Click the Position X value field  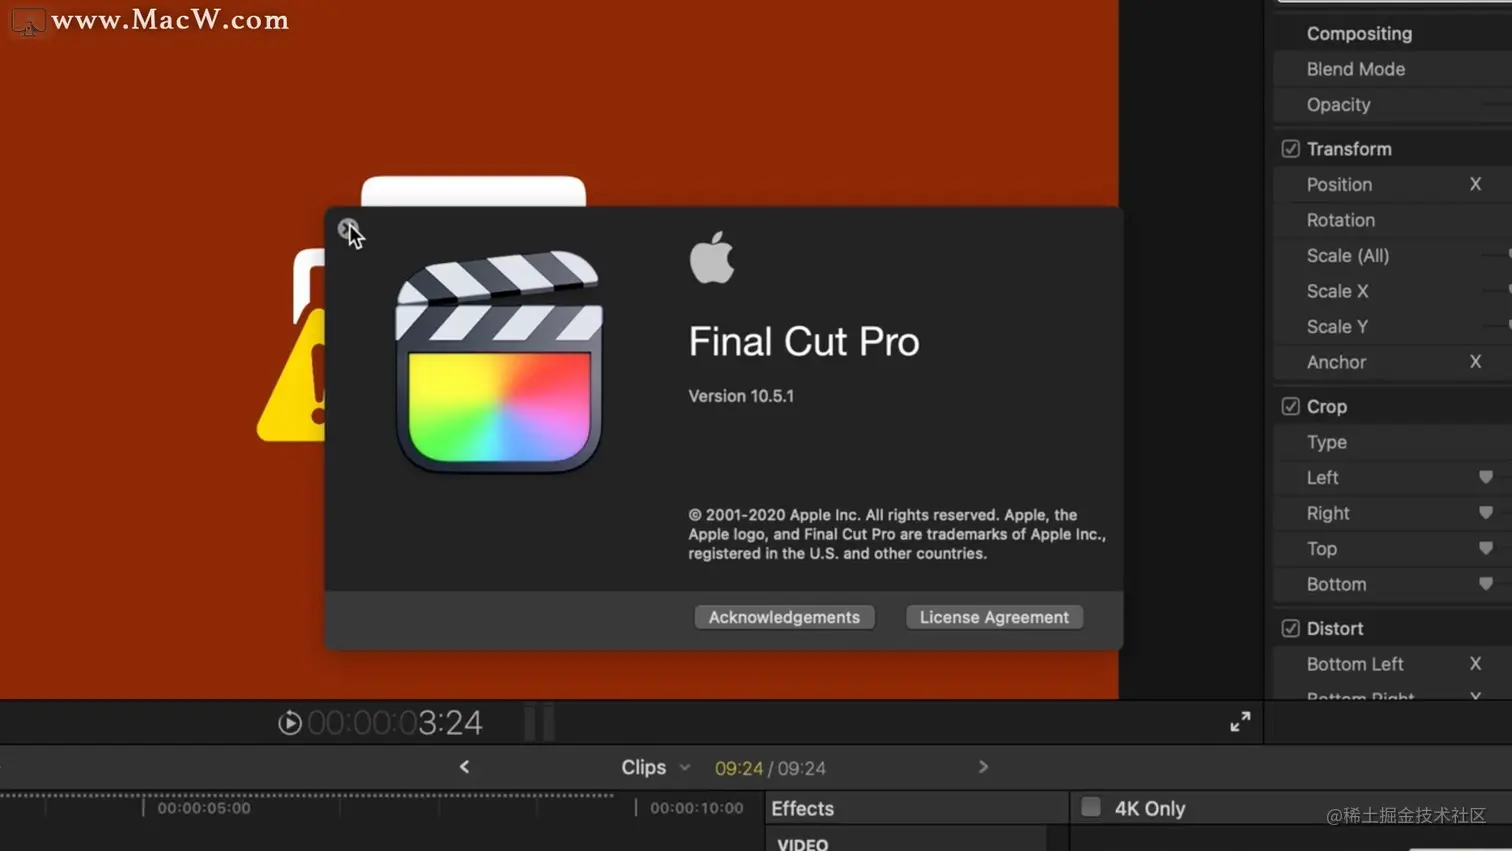click(1475, 184)
